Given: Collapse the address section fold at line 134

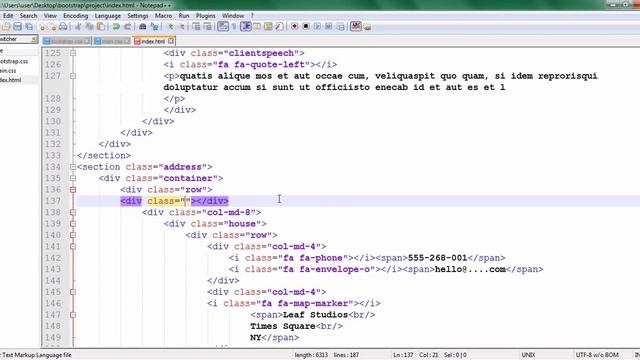Looking at the screenshot, I should 73,167.
